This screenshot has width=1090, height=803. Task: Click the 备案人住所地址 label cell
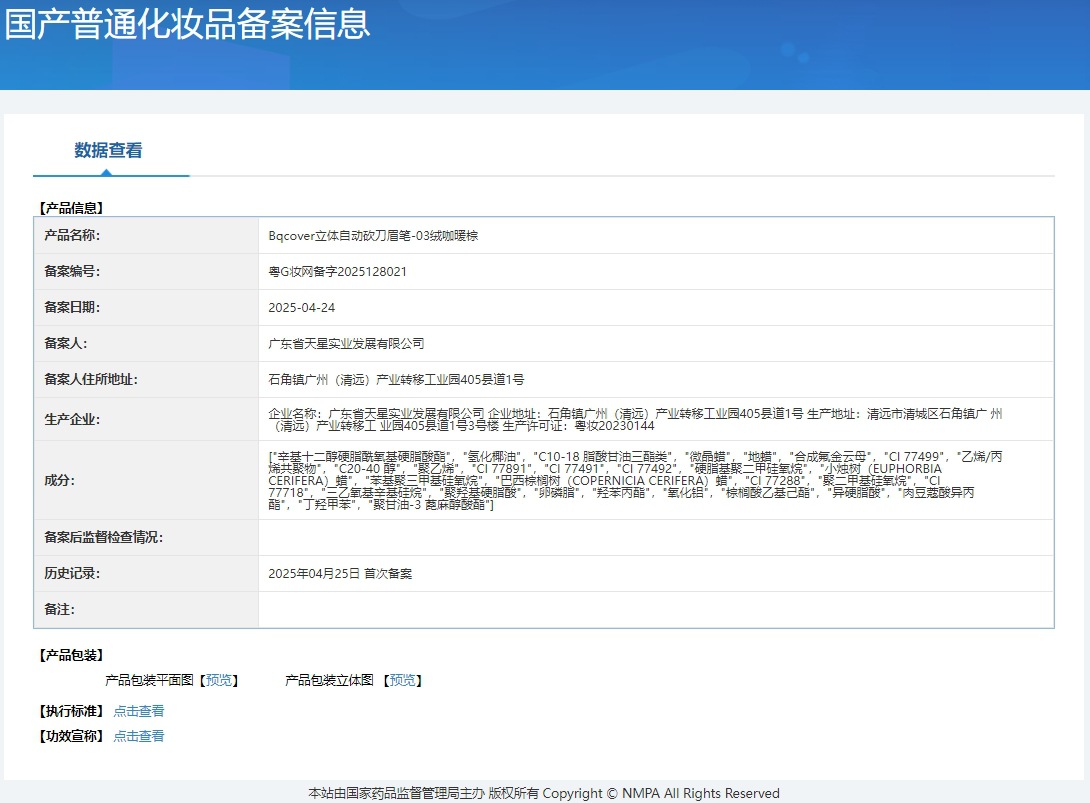146,380
